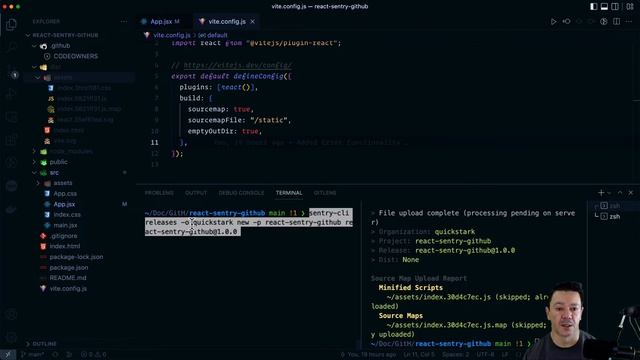Open CODEOWNERS file in explorer
The height and width of the screenshot is (360, 640).
76,56
